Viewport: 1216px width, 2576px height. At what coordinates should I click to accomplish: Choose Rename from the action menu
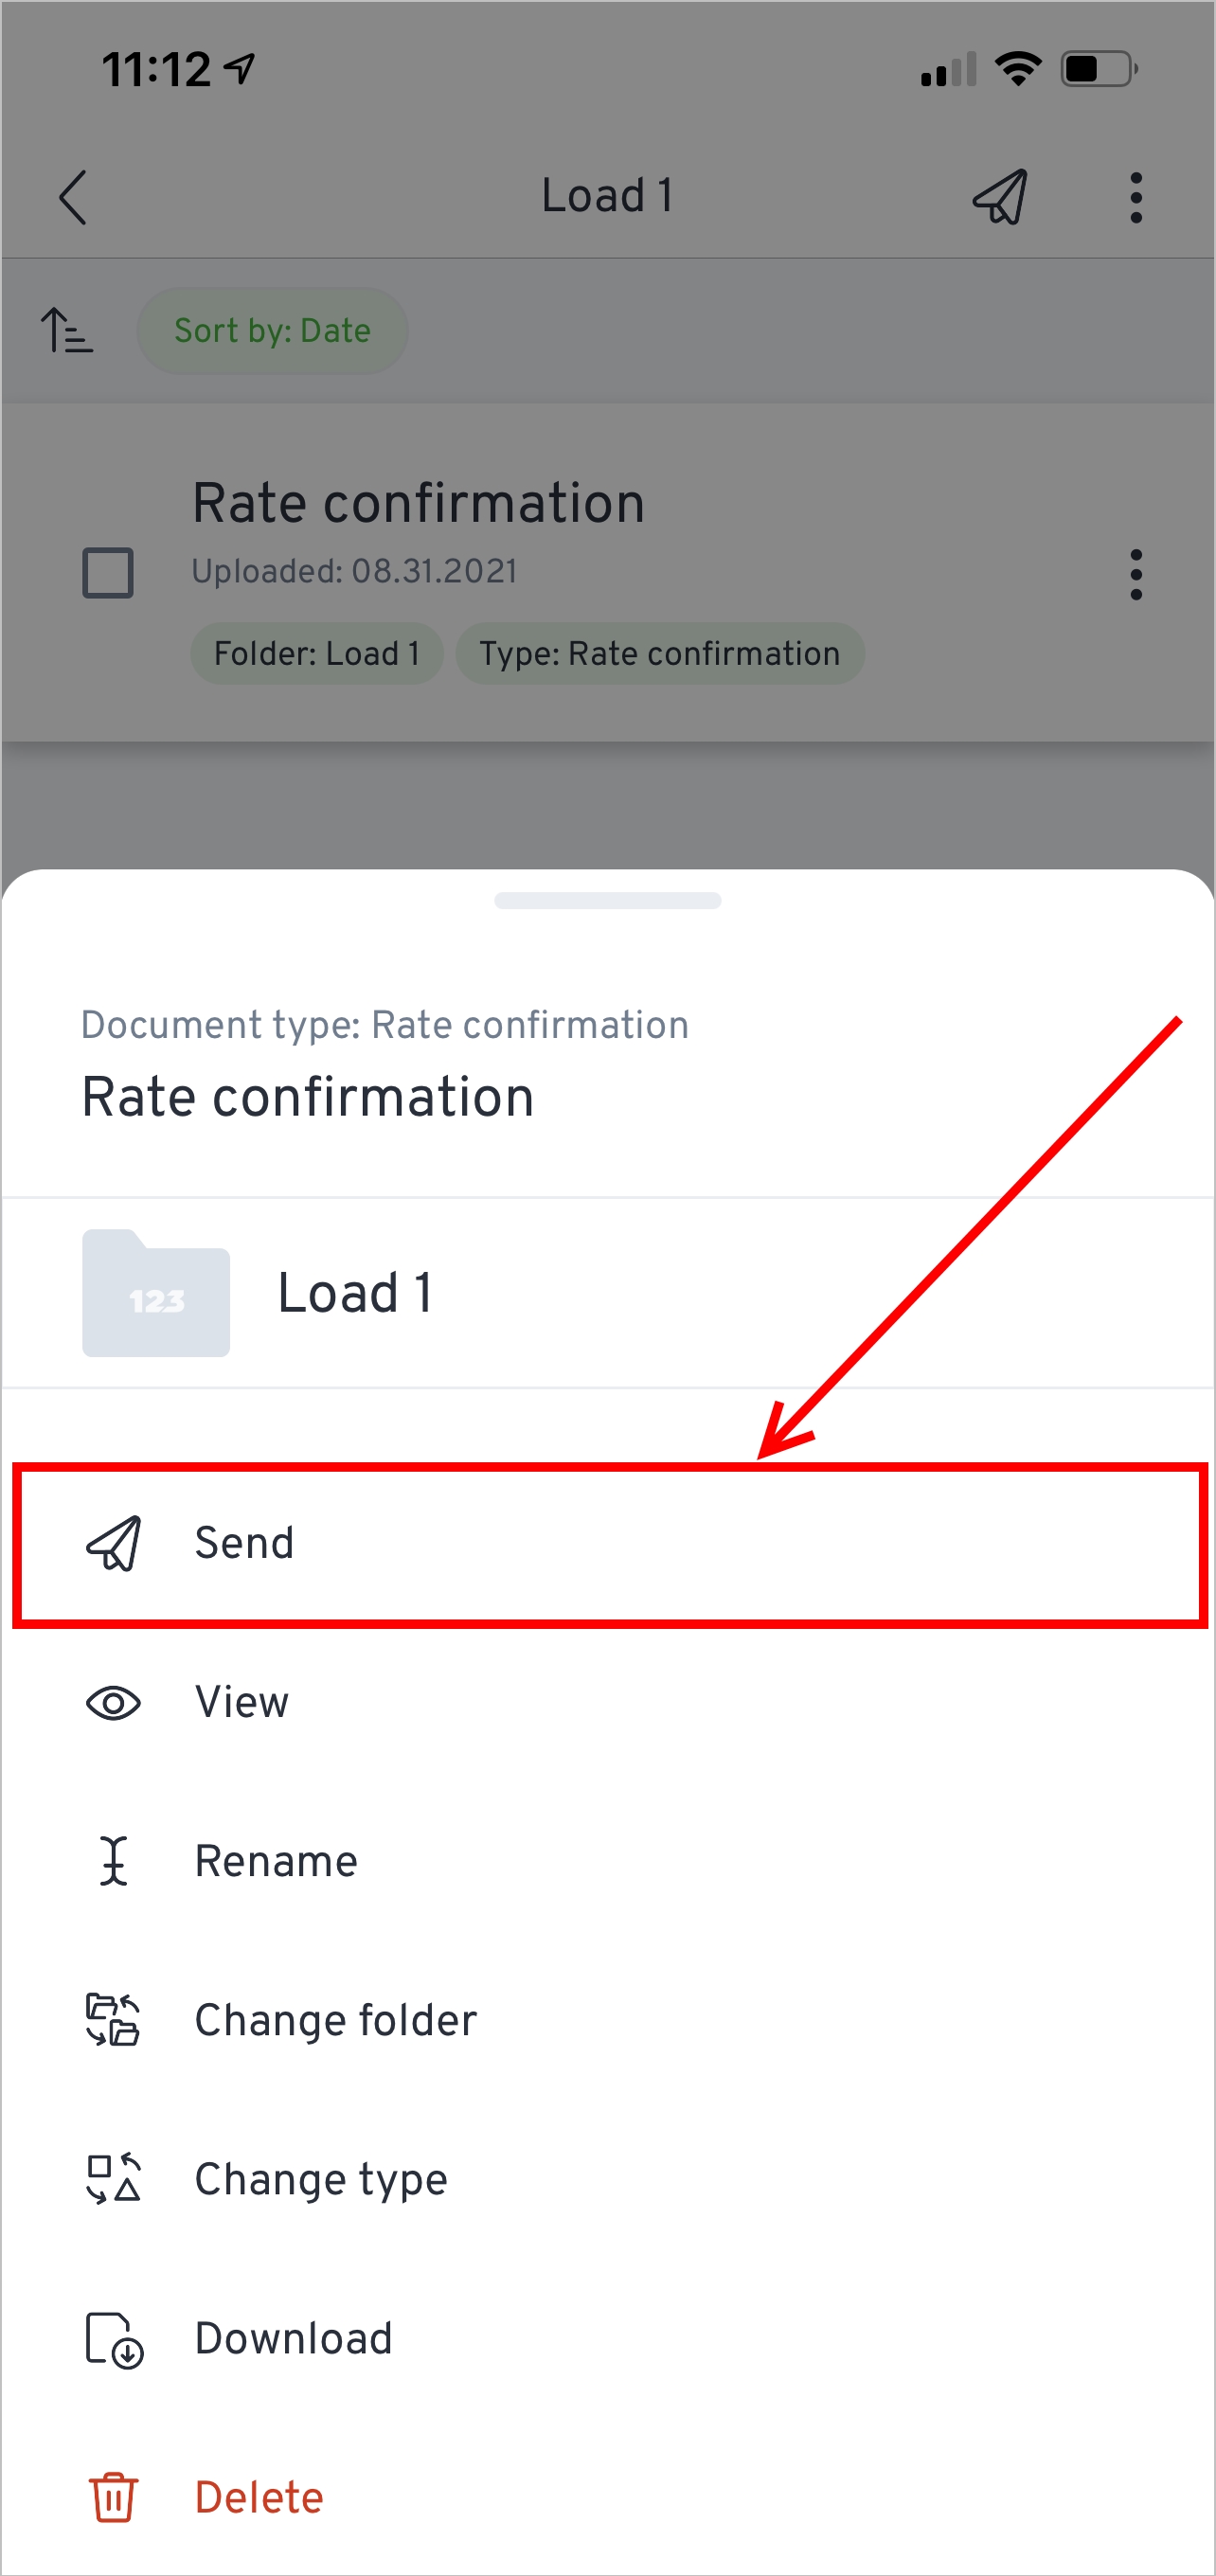275,1861
